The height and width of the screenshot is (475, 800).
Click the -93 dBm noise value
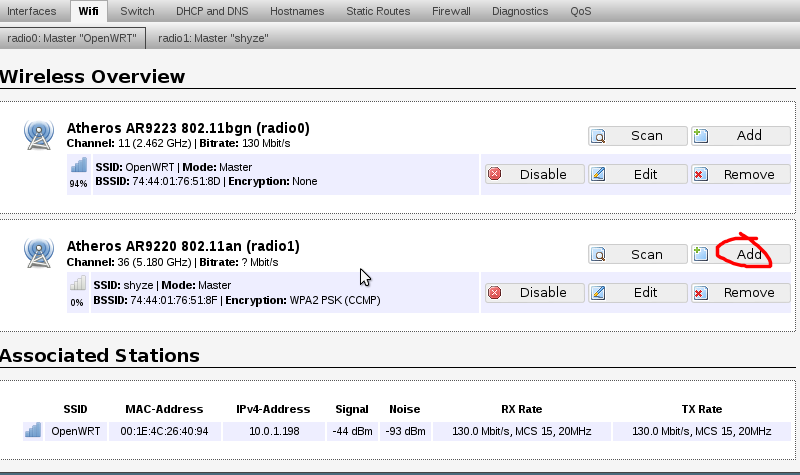[406, 431]
